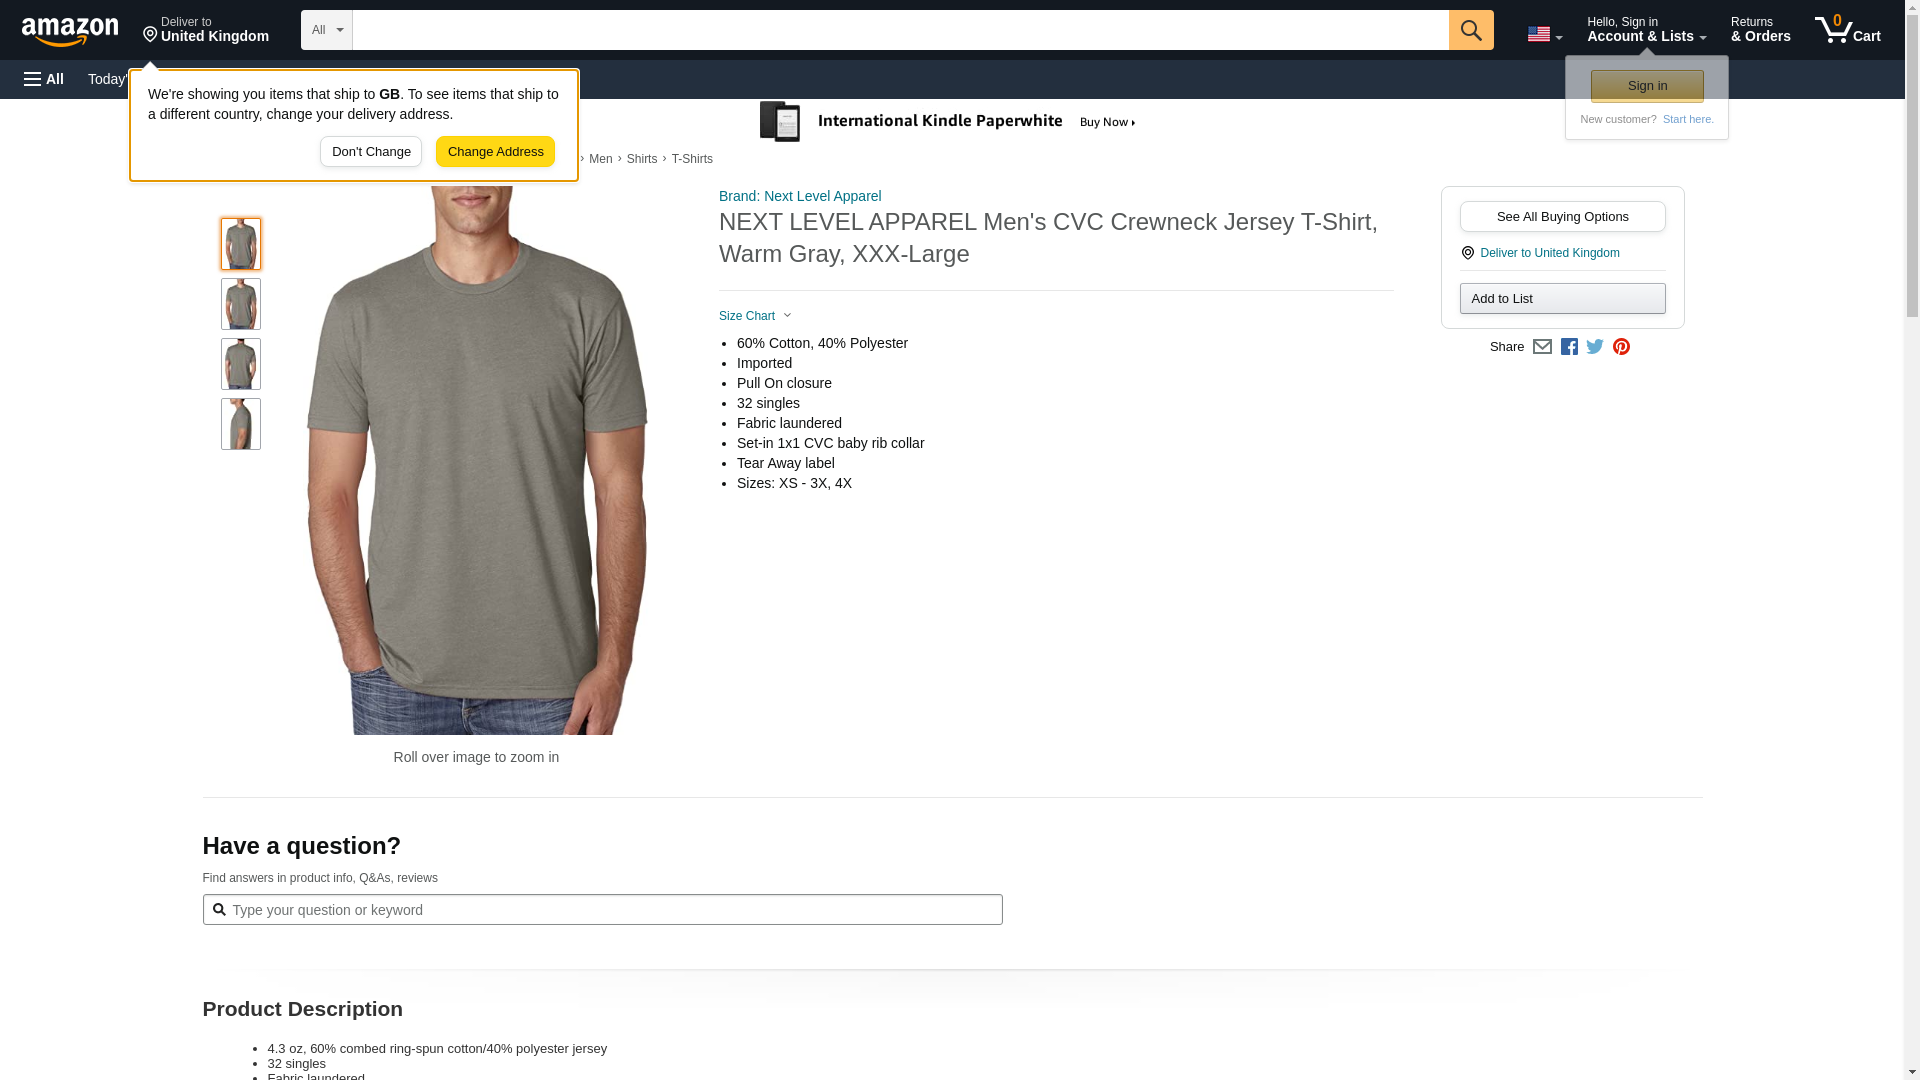Screen dimensions: 1920x1080
Task: Expand the All search category dropdown
Action: click(326, 30)
